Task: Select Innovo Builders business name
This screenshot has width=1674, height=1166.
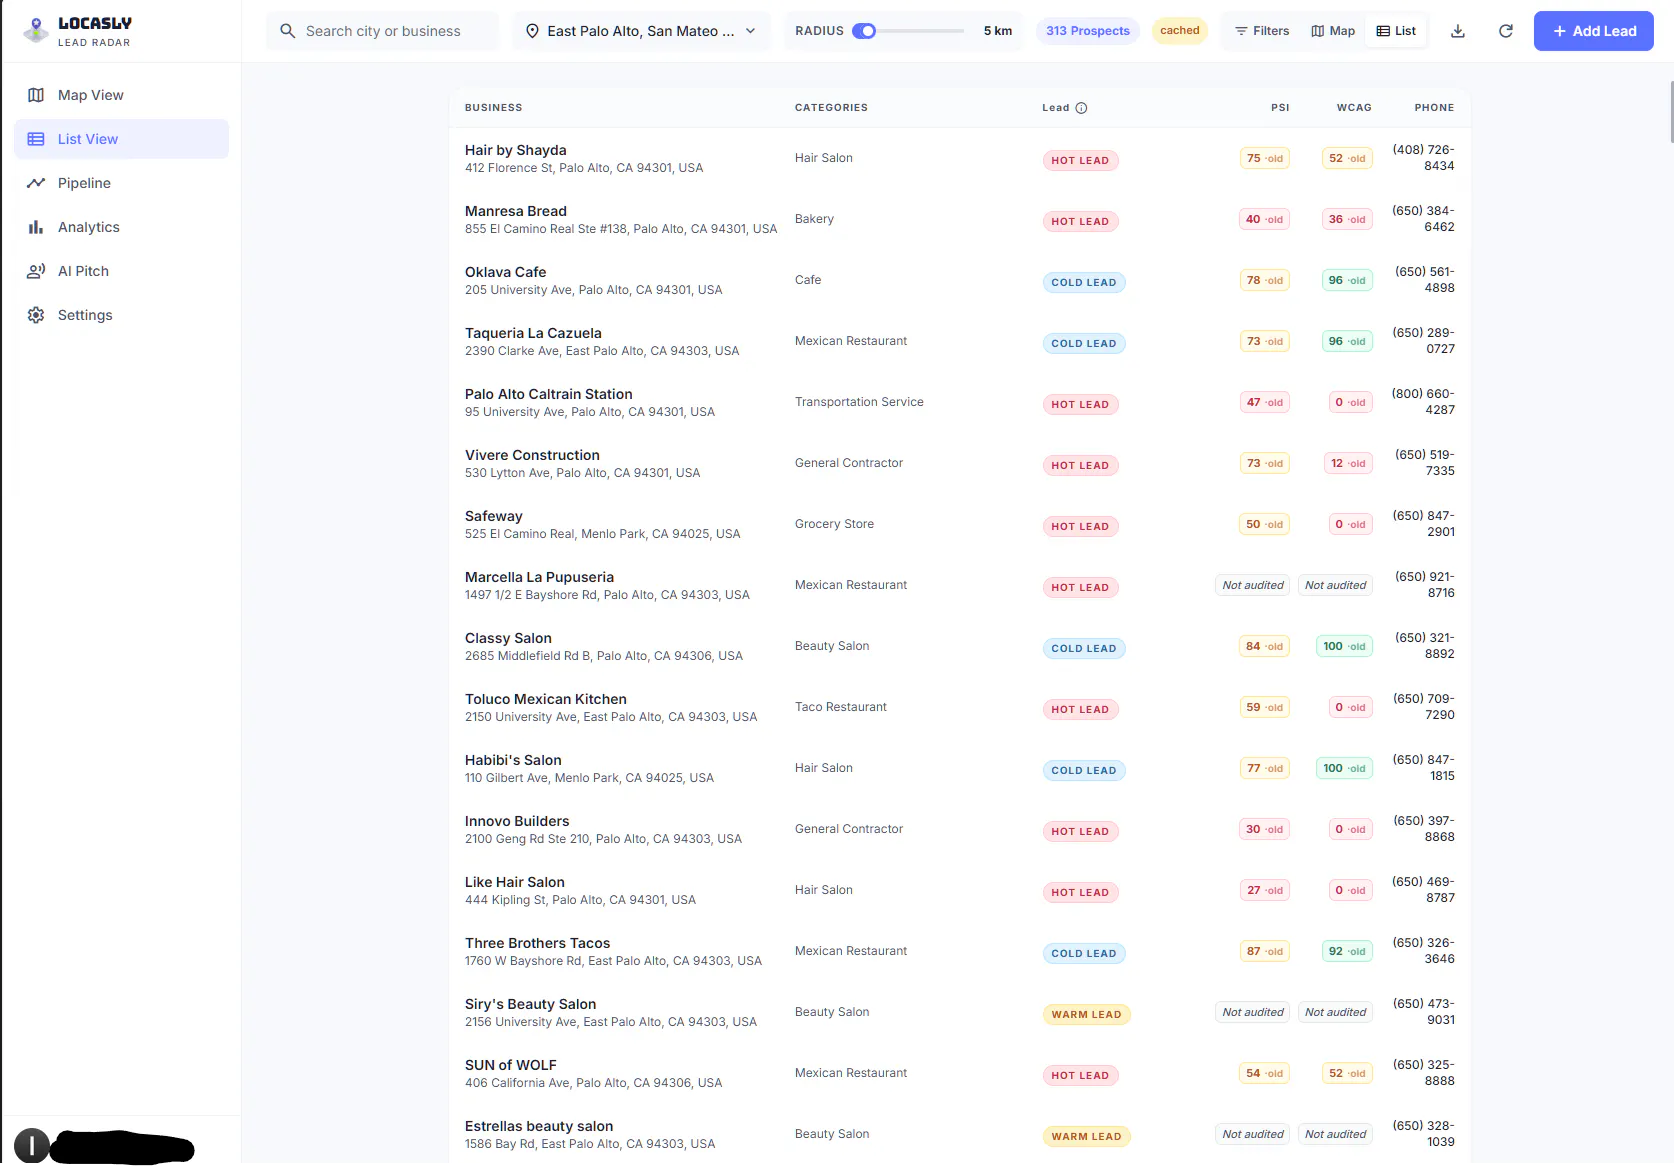Action: click(x=517, y=821)
